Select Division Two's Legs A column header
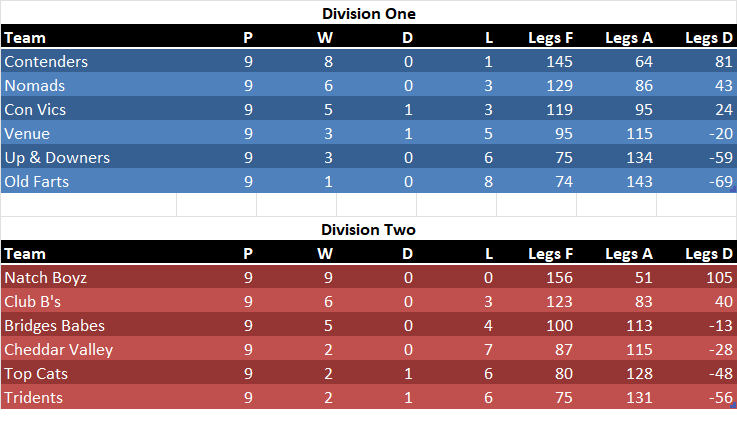 [x=629, y=254]
